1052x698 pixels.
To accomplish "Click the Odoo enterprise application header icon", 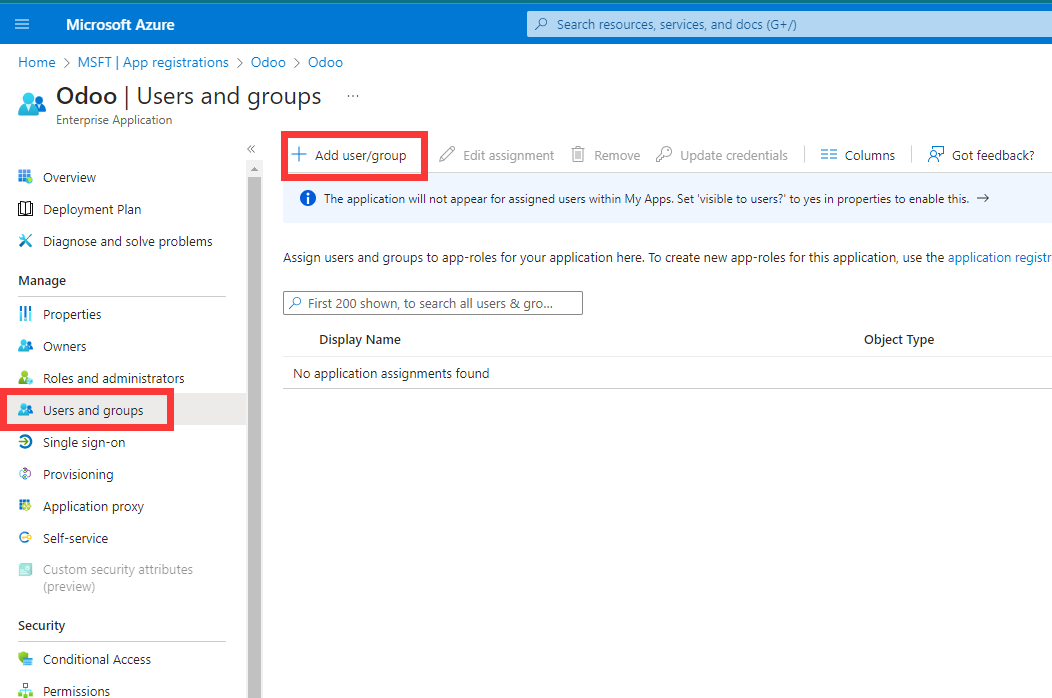I will 32,104.
